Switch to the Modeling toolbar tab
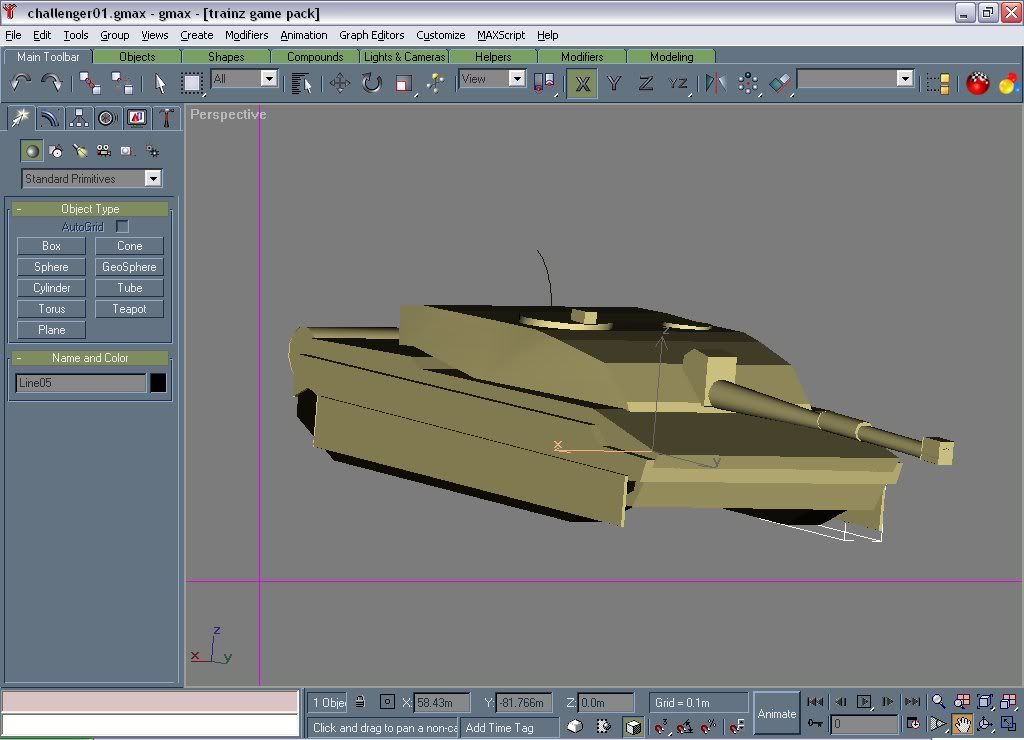This screenshot has height=740, width=1024. (x=671, y=57)
